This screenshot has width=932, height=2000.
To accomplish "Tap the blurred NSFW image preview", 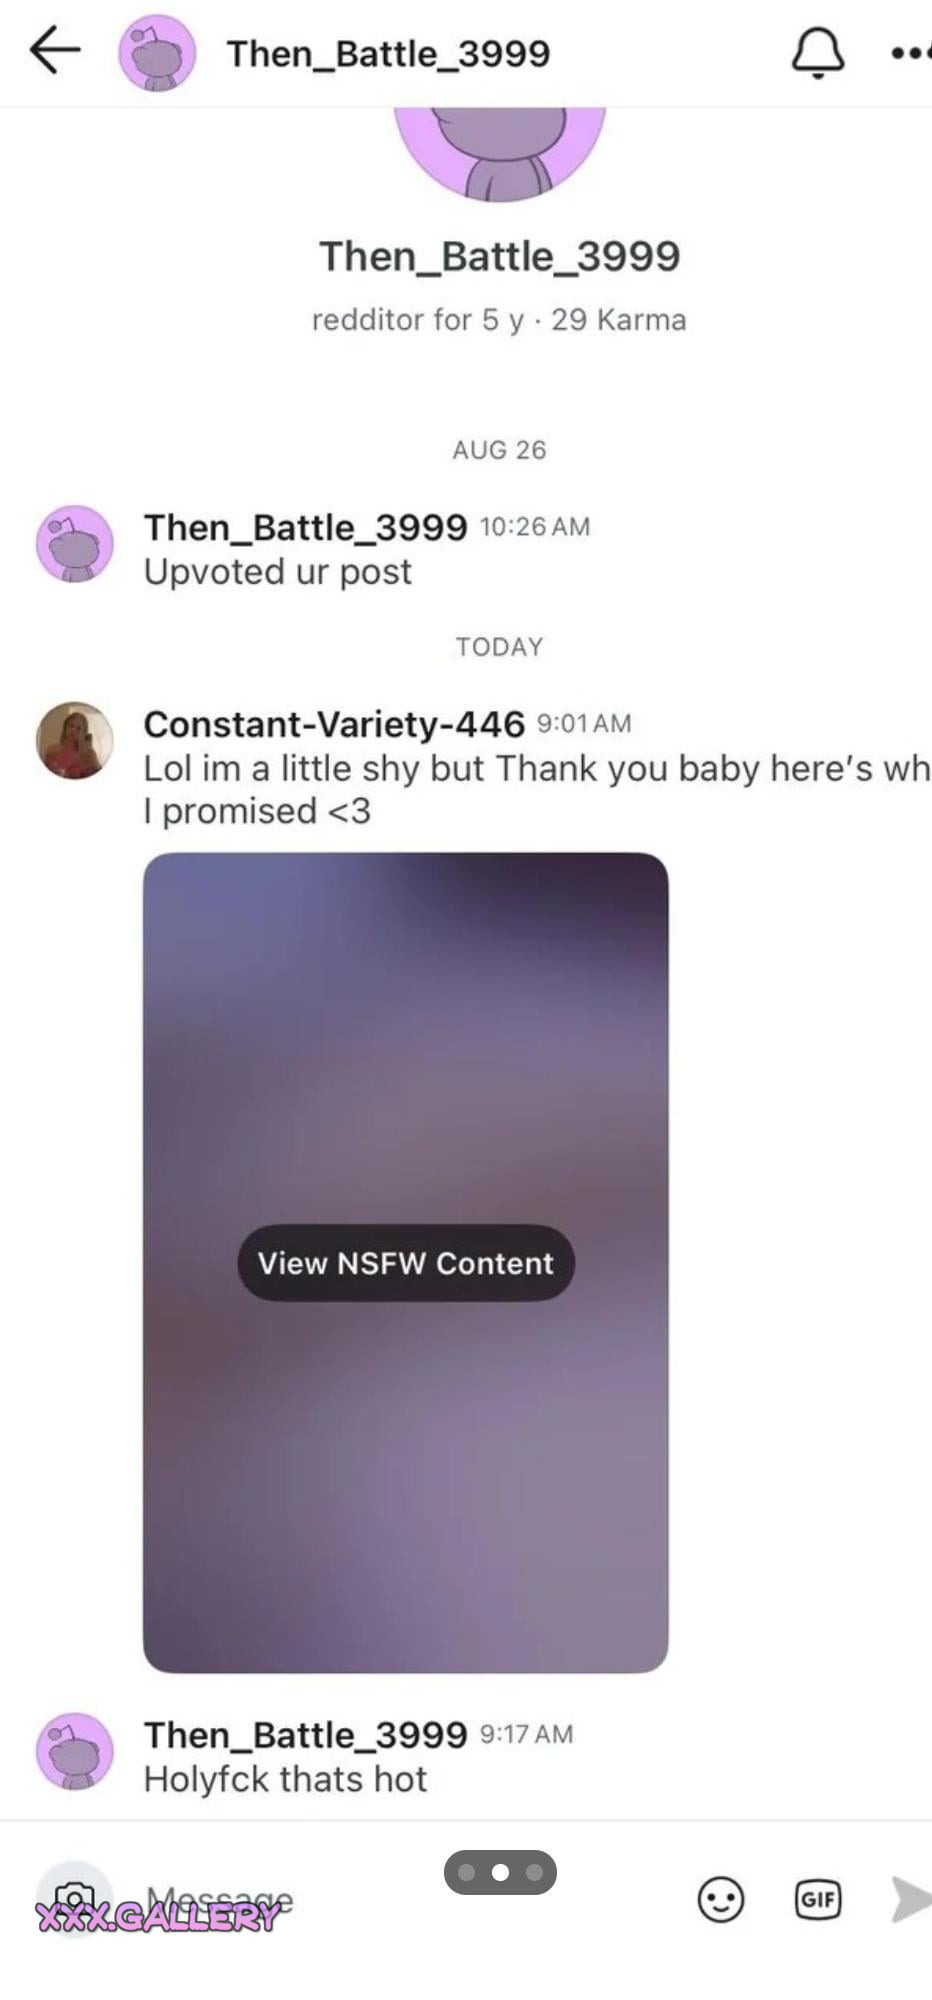I will (406, 1262).
